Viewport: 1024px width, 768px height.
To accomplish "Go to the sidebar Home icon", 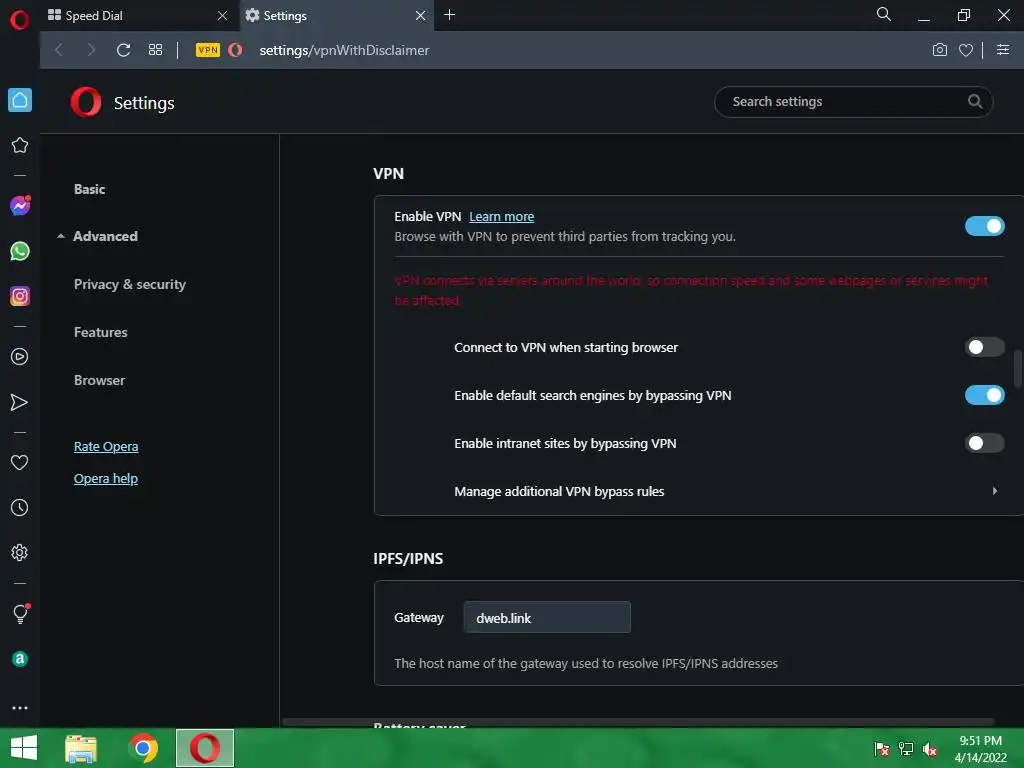I will click(x=20, y=100).
